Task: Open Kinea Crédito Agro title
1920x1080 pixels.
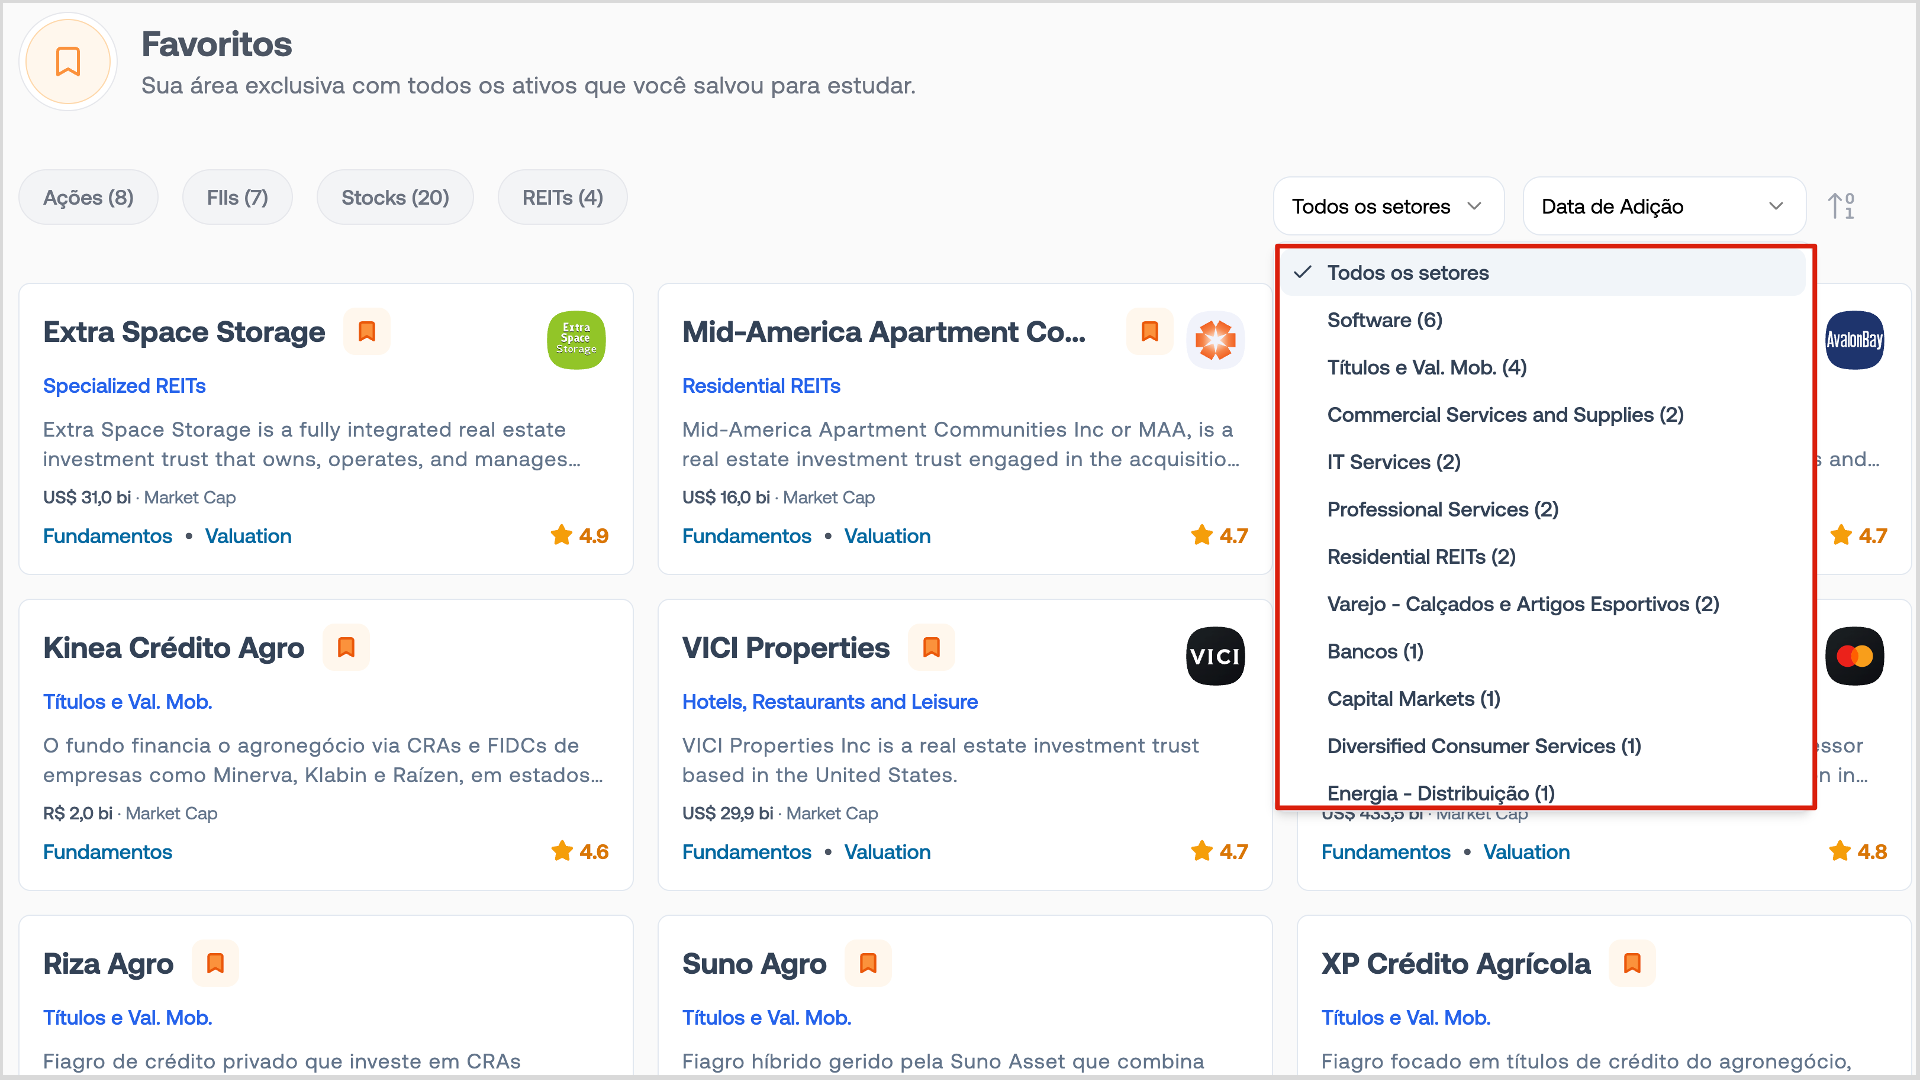Action: [x=173, y=648]
